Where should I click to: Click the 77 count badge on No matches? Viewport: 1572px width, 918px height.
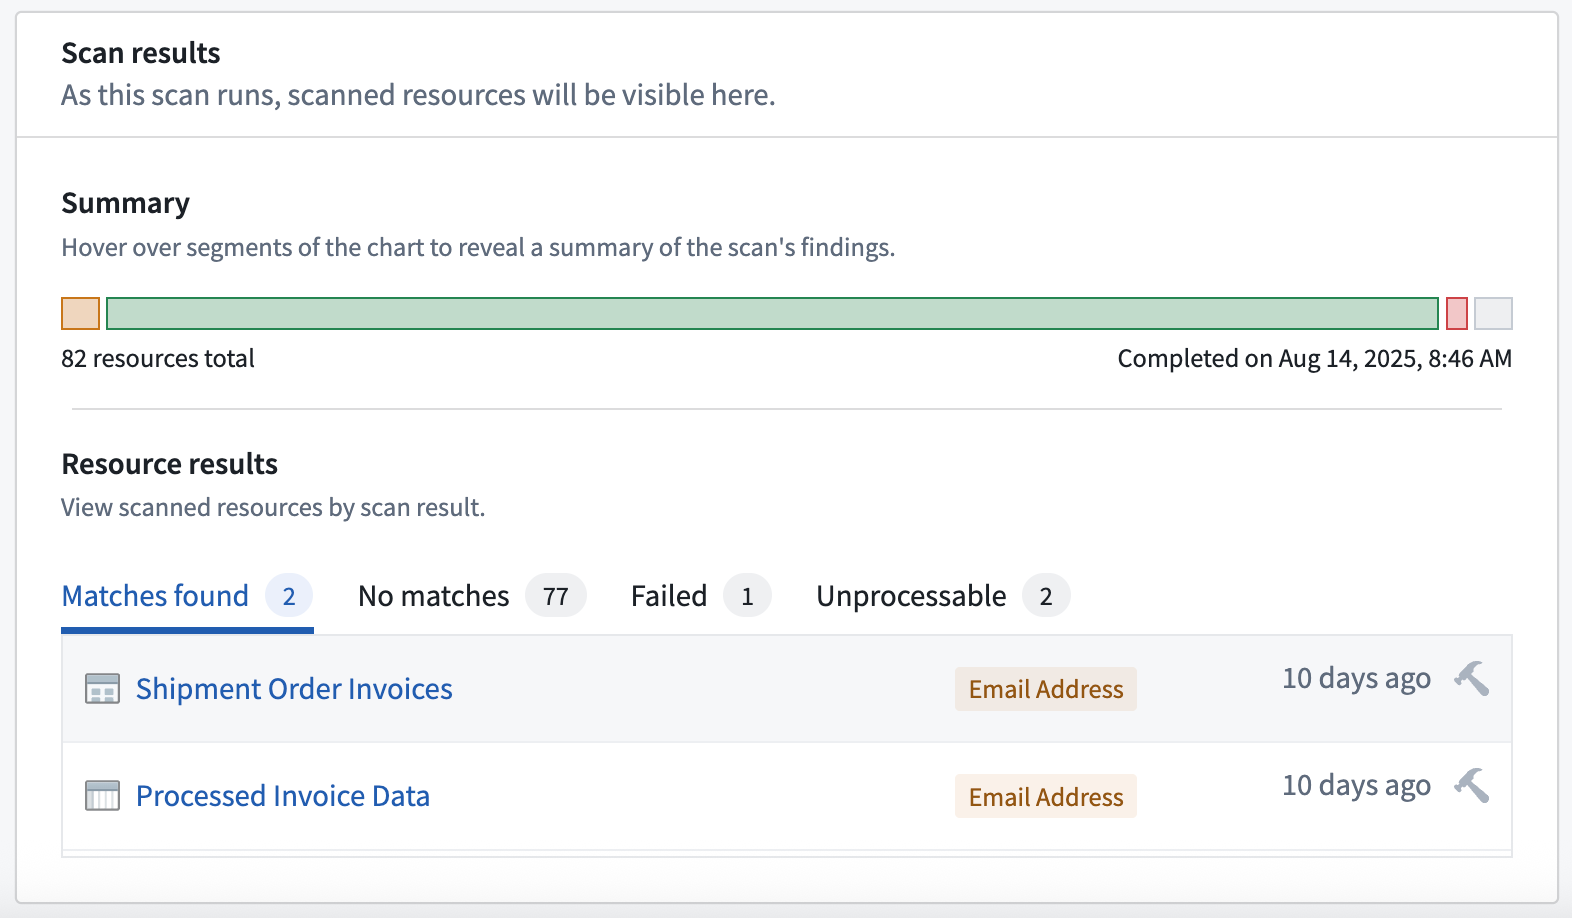coord(555,597)
